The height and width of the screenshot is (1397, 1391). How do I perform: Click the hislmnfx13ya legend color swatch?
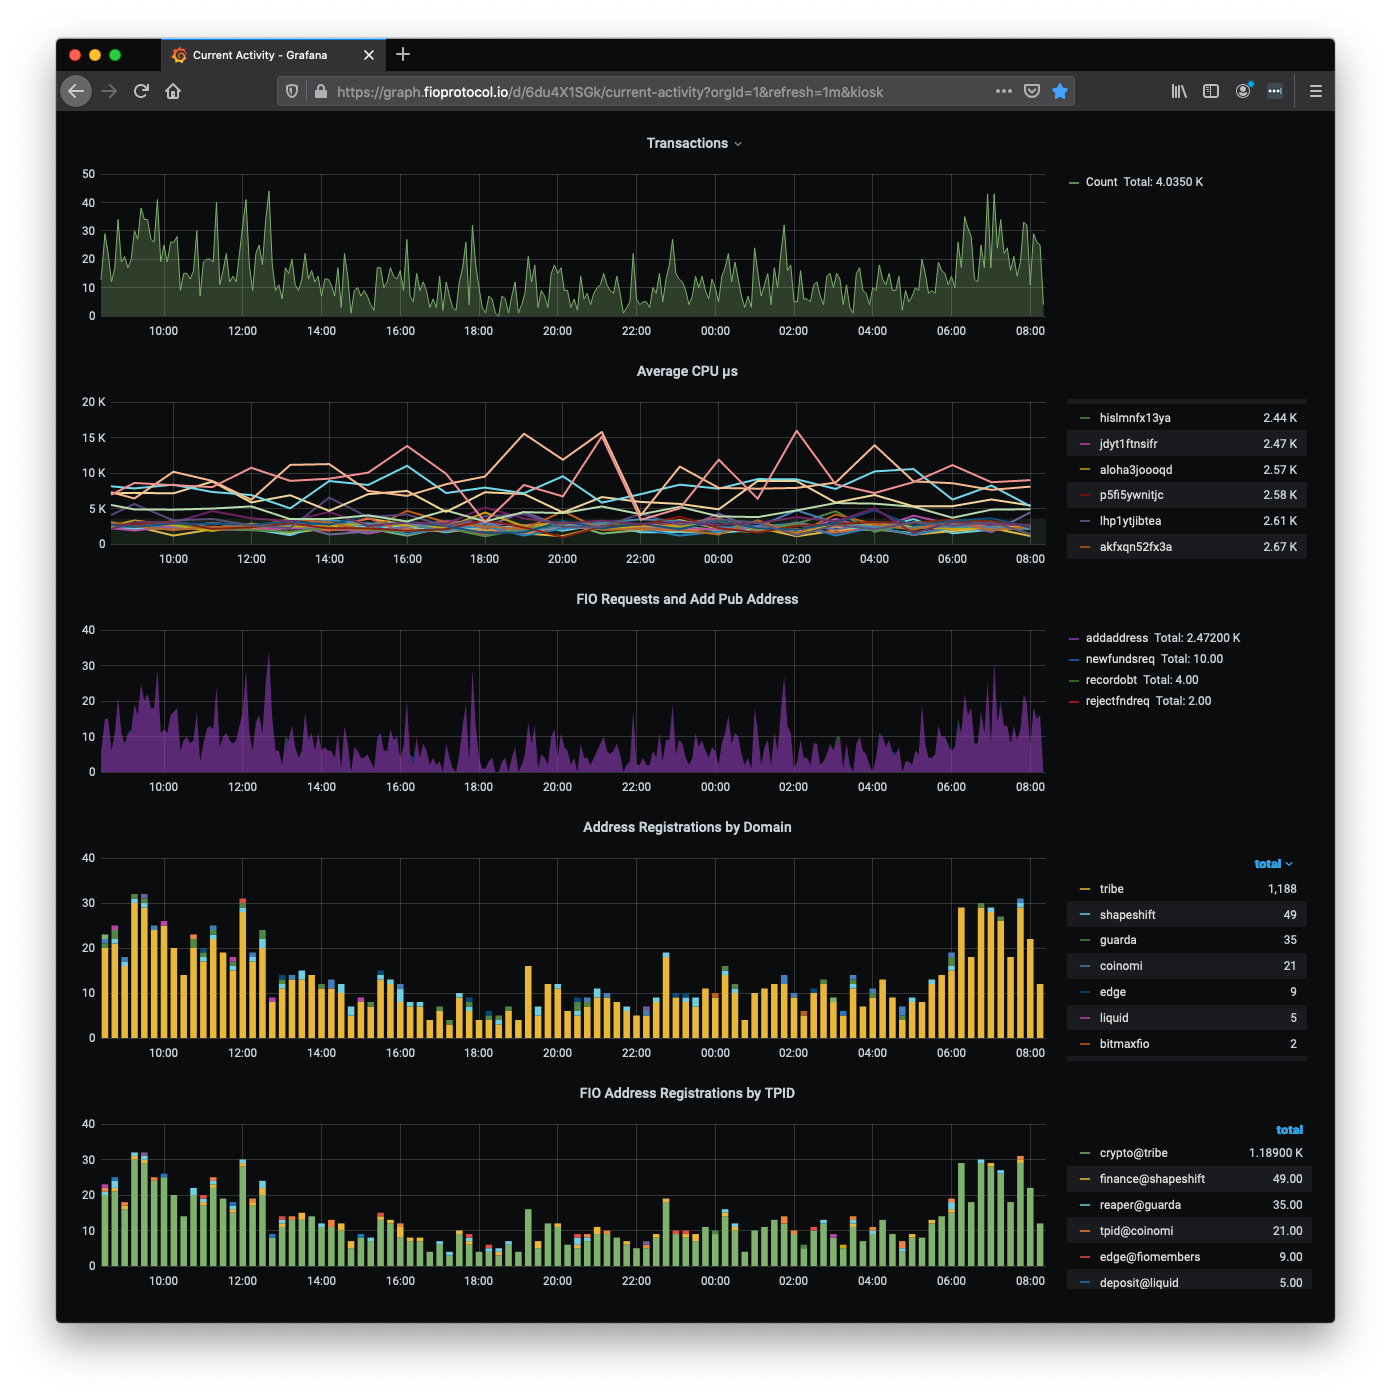(1085, 418)
